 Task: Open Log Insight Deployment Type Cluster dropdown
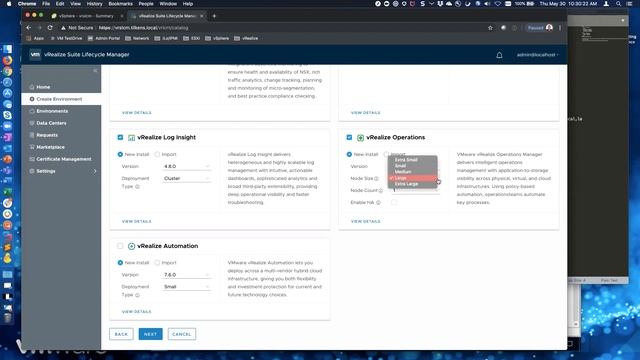pyautogui.click(x=187, y=178)
